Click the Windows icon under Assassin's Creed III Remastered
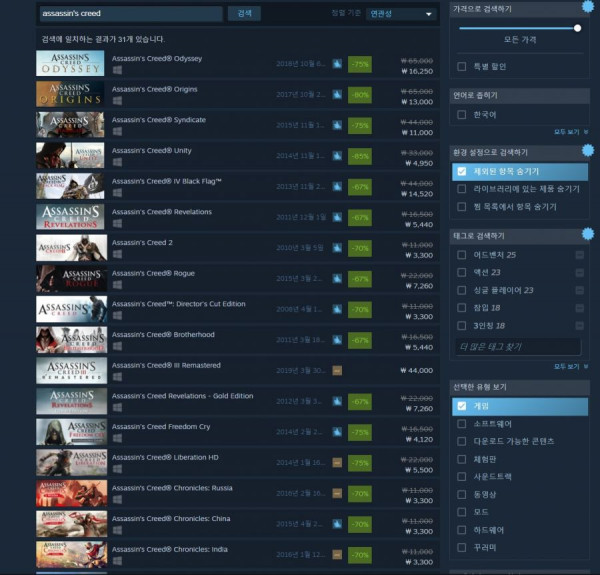The image size is (600, 575). pos(117,377)
